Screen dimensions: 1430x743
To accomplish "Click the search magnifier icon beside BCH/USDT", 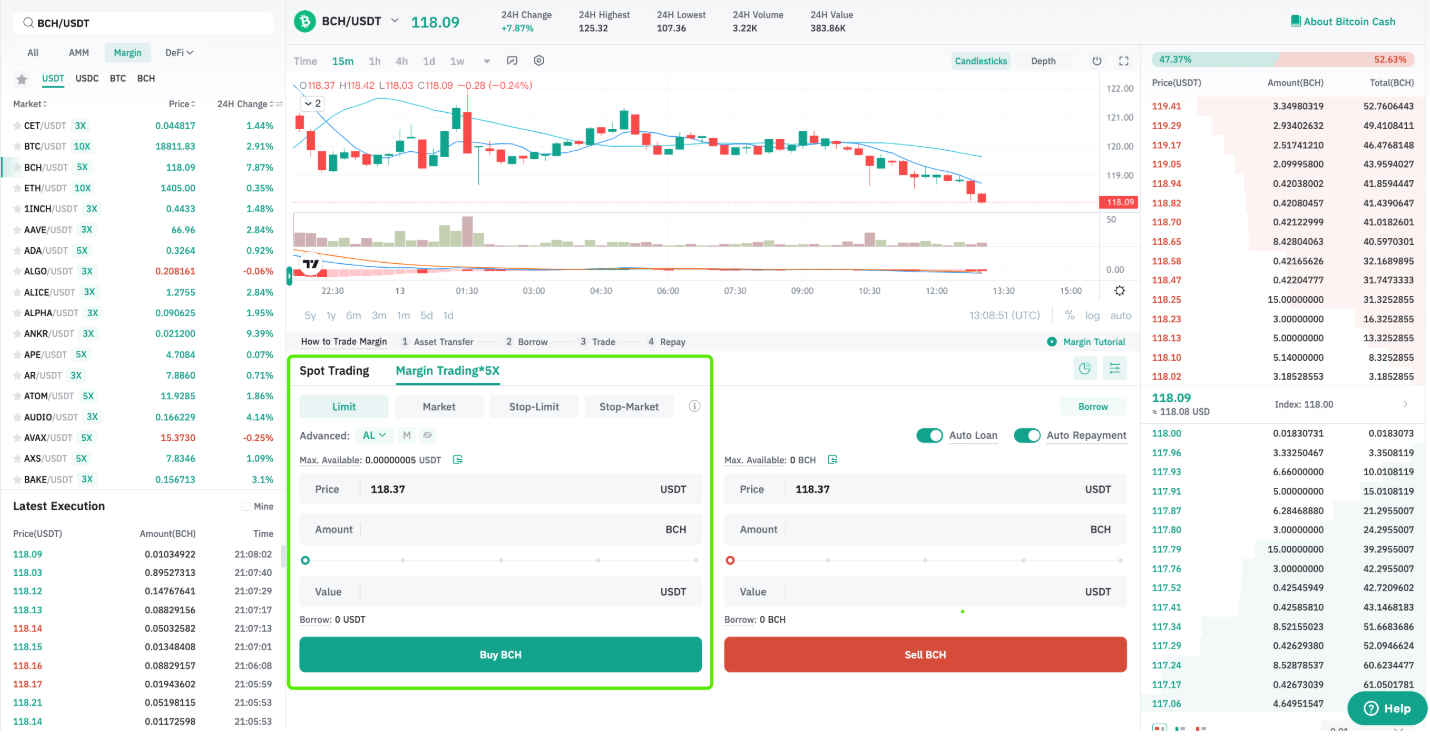I will tap(28, 23).
